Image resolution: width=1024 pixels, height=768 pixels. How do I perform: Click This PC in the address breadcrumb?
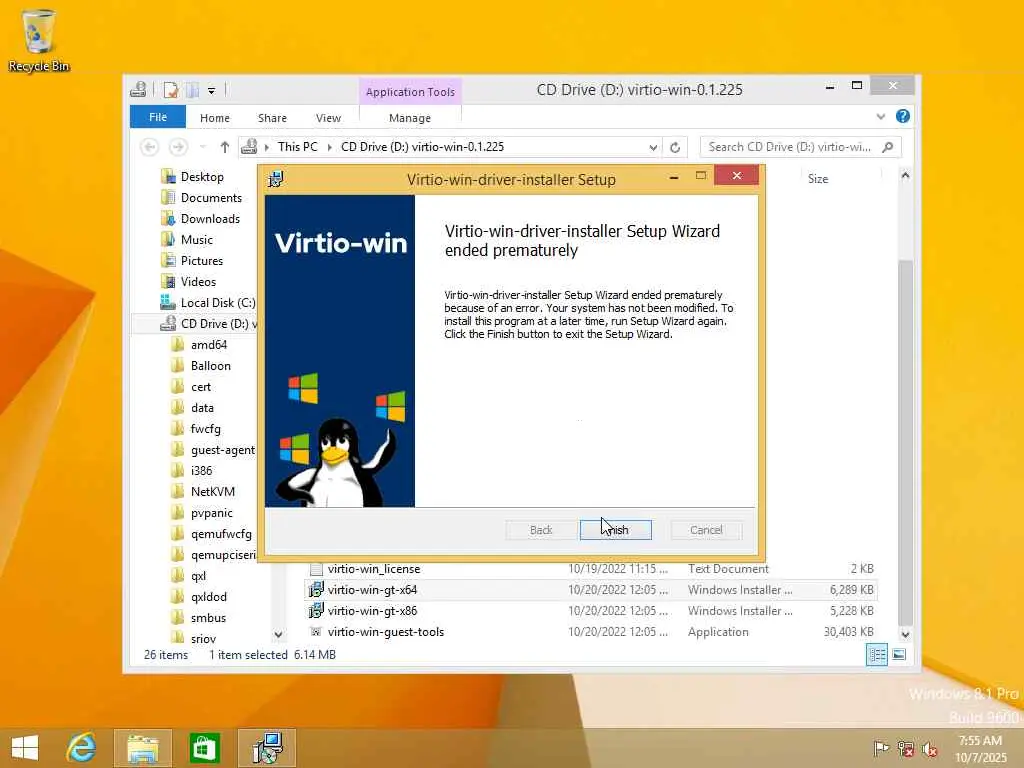coord(297,147)
